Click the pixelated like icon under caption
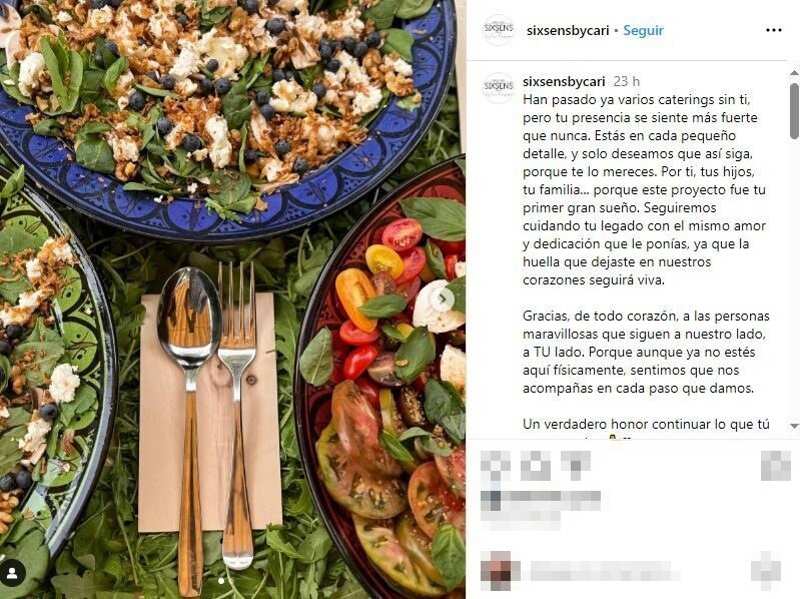This screenshot has width=800, height=599. tap(495, 466)
